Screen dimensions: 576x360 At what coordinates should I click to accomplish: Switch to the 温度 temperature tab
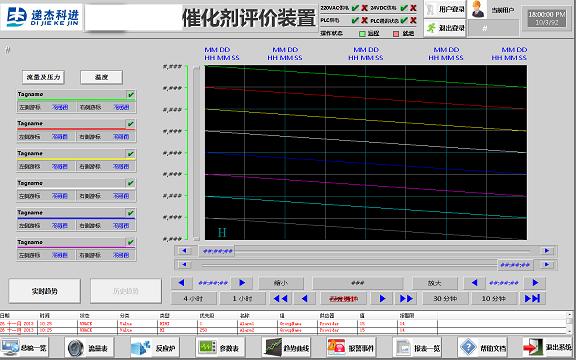click(x=101, y=77)
